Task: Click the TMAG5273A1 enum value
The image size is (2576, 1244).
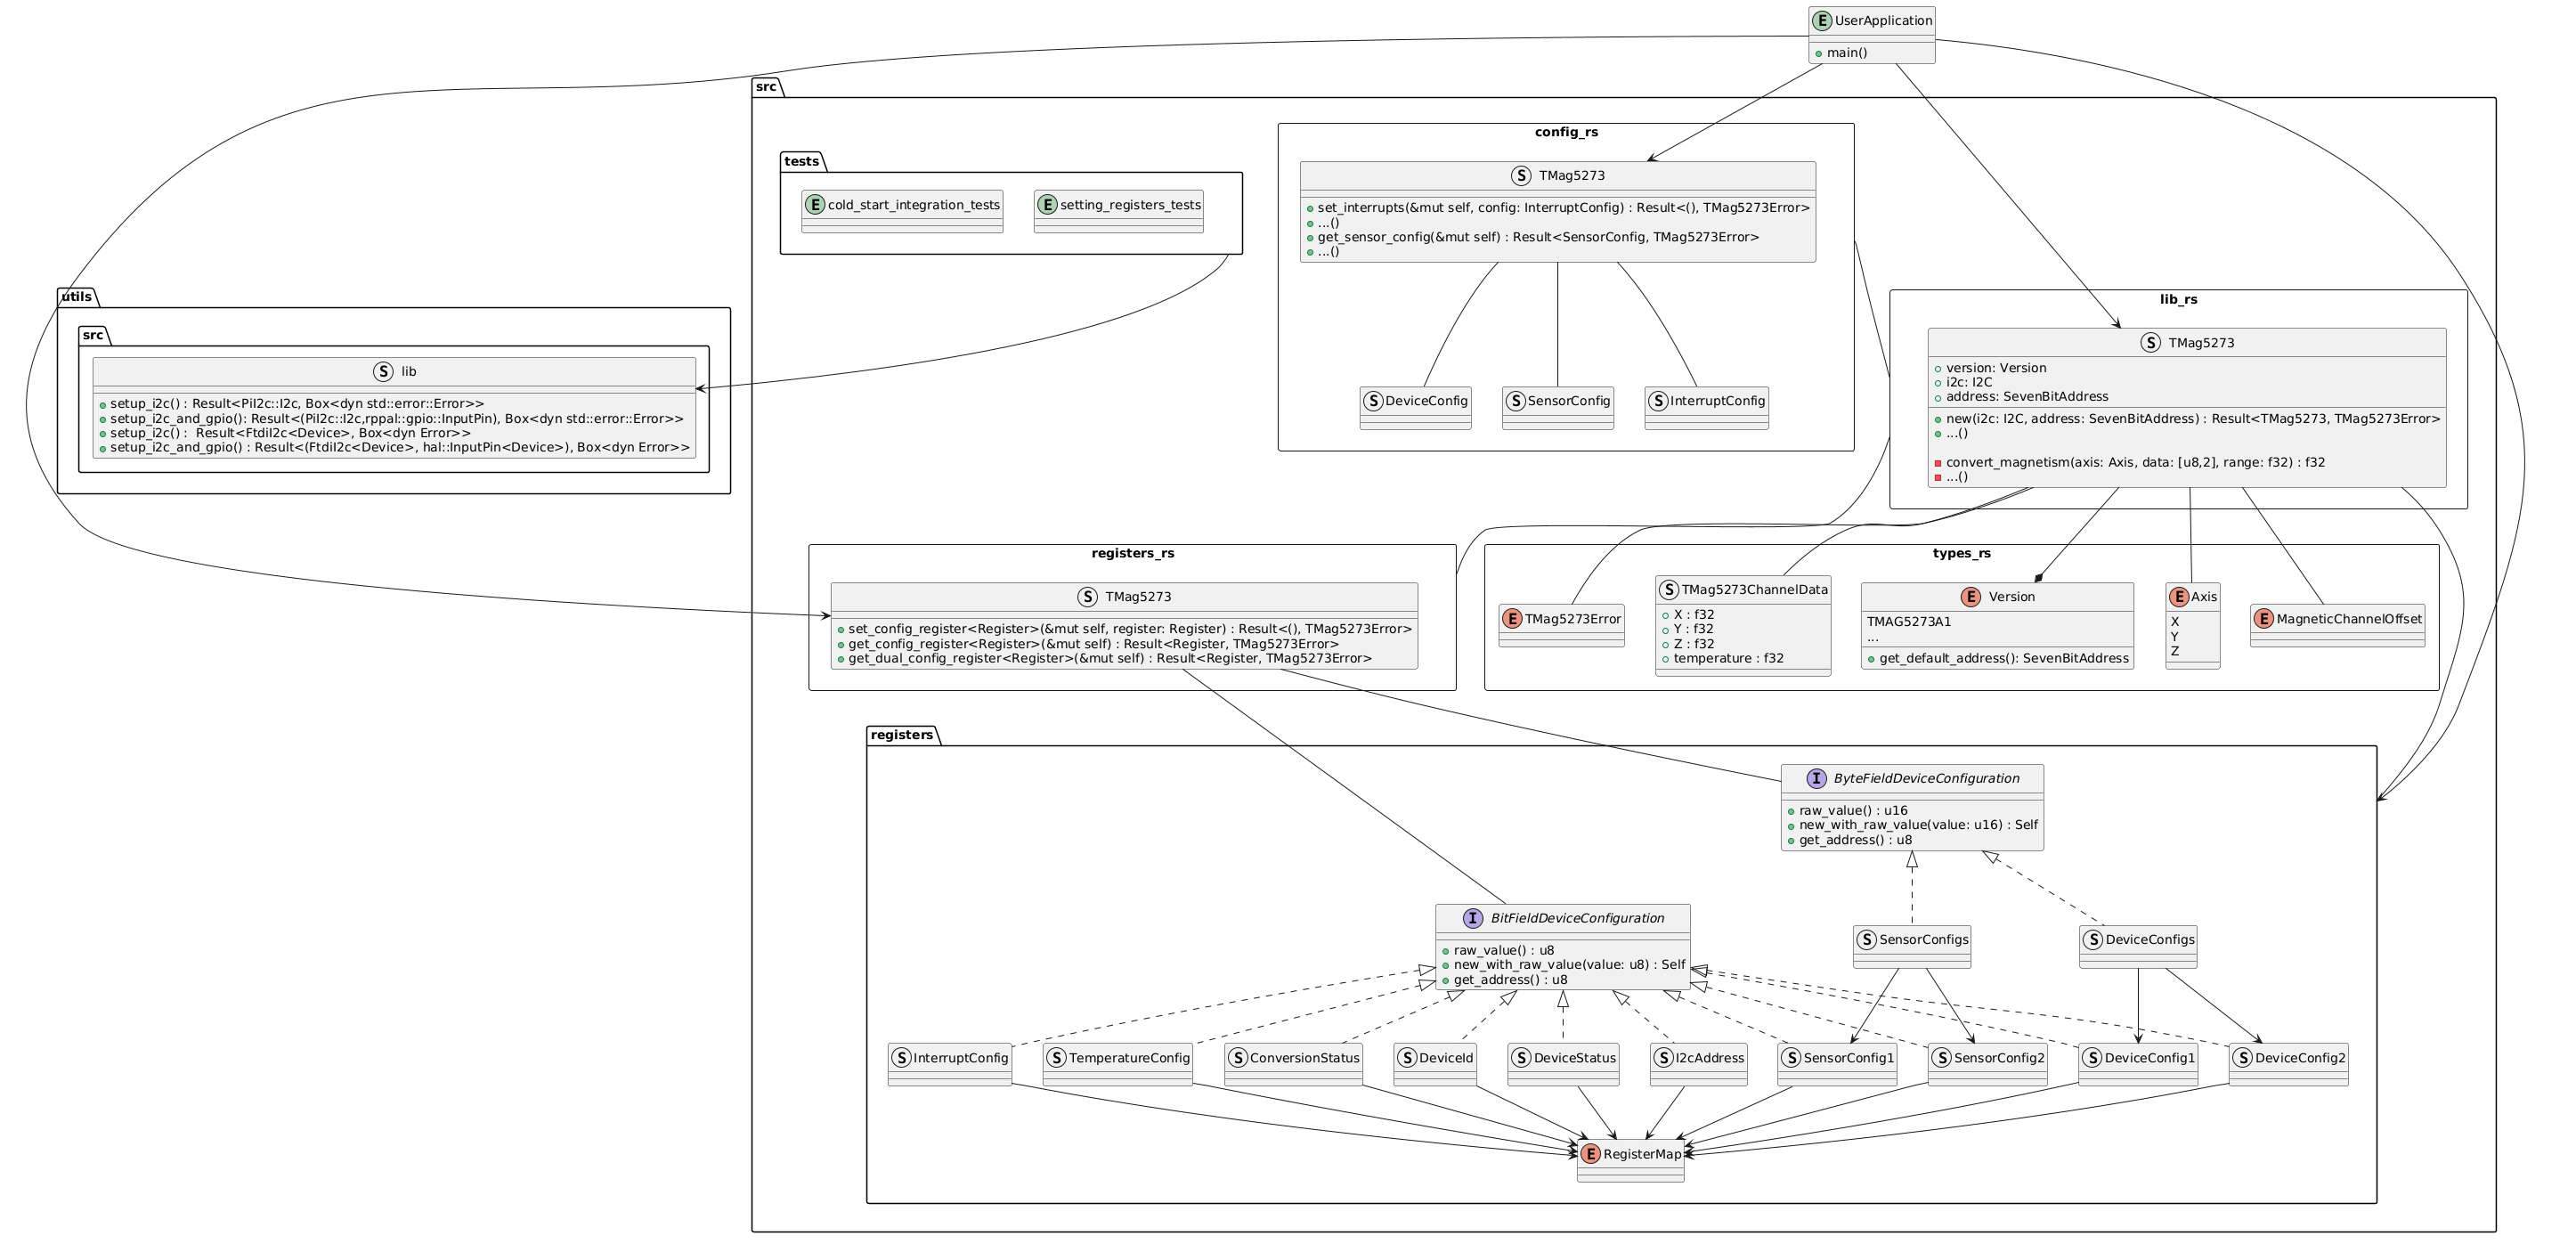Action: coord(1909,622)
